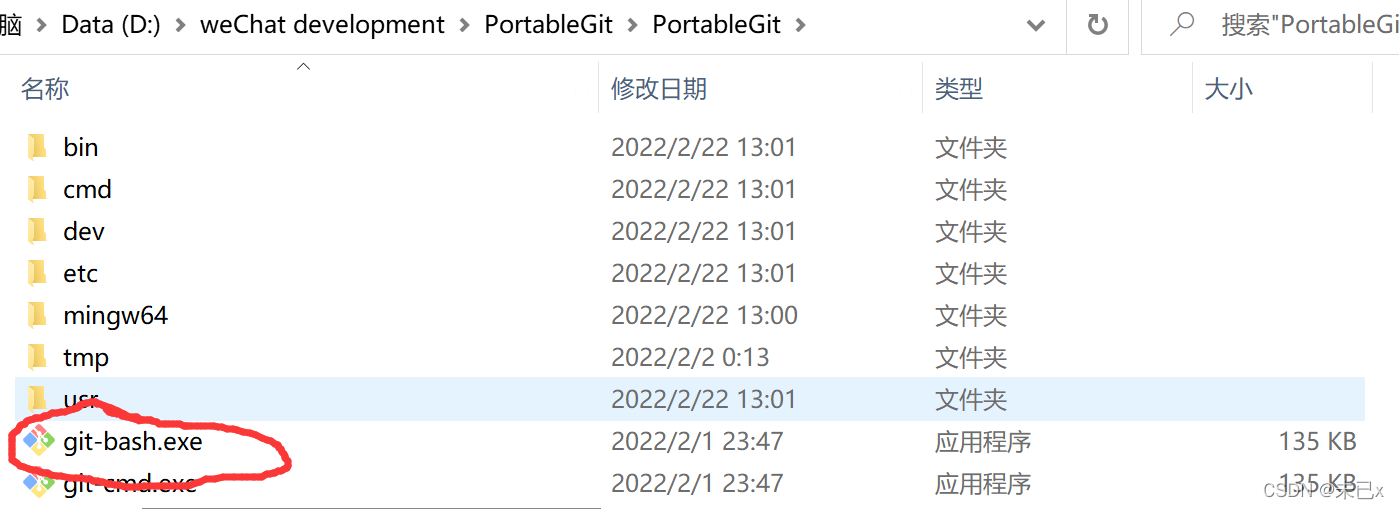Expand chevron after Data (D:) breadcrumb
Viewport: 1399px width, 509px height.
(x=180, y=25)
